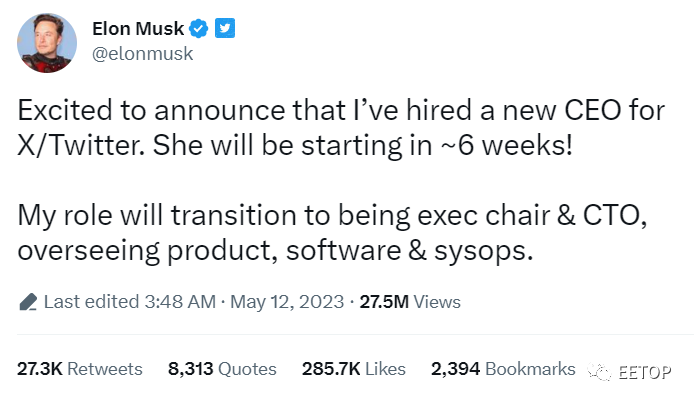The width and height of the screenshot is (694, 401).
Task: Open Elon Musk's profile picture
Action: click(x=47, y=42)
